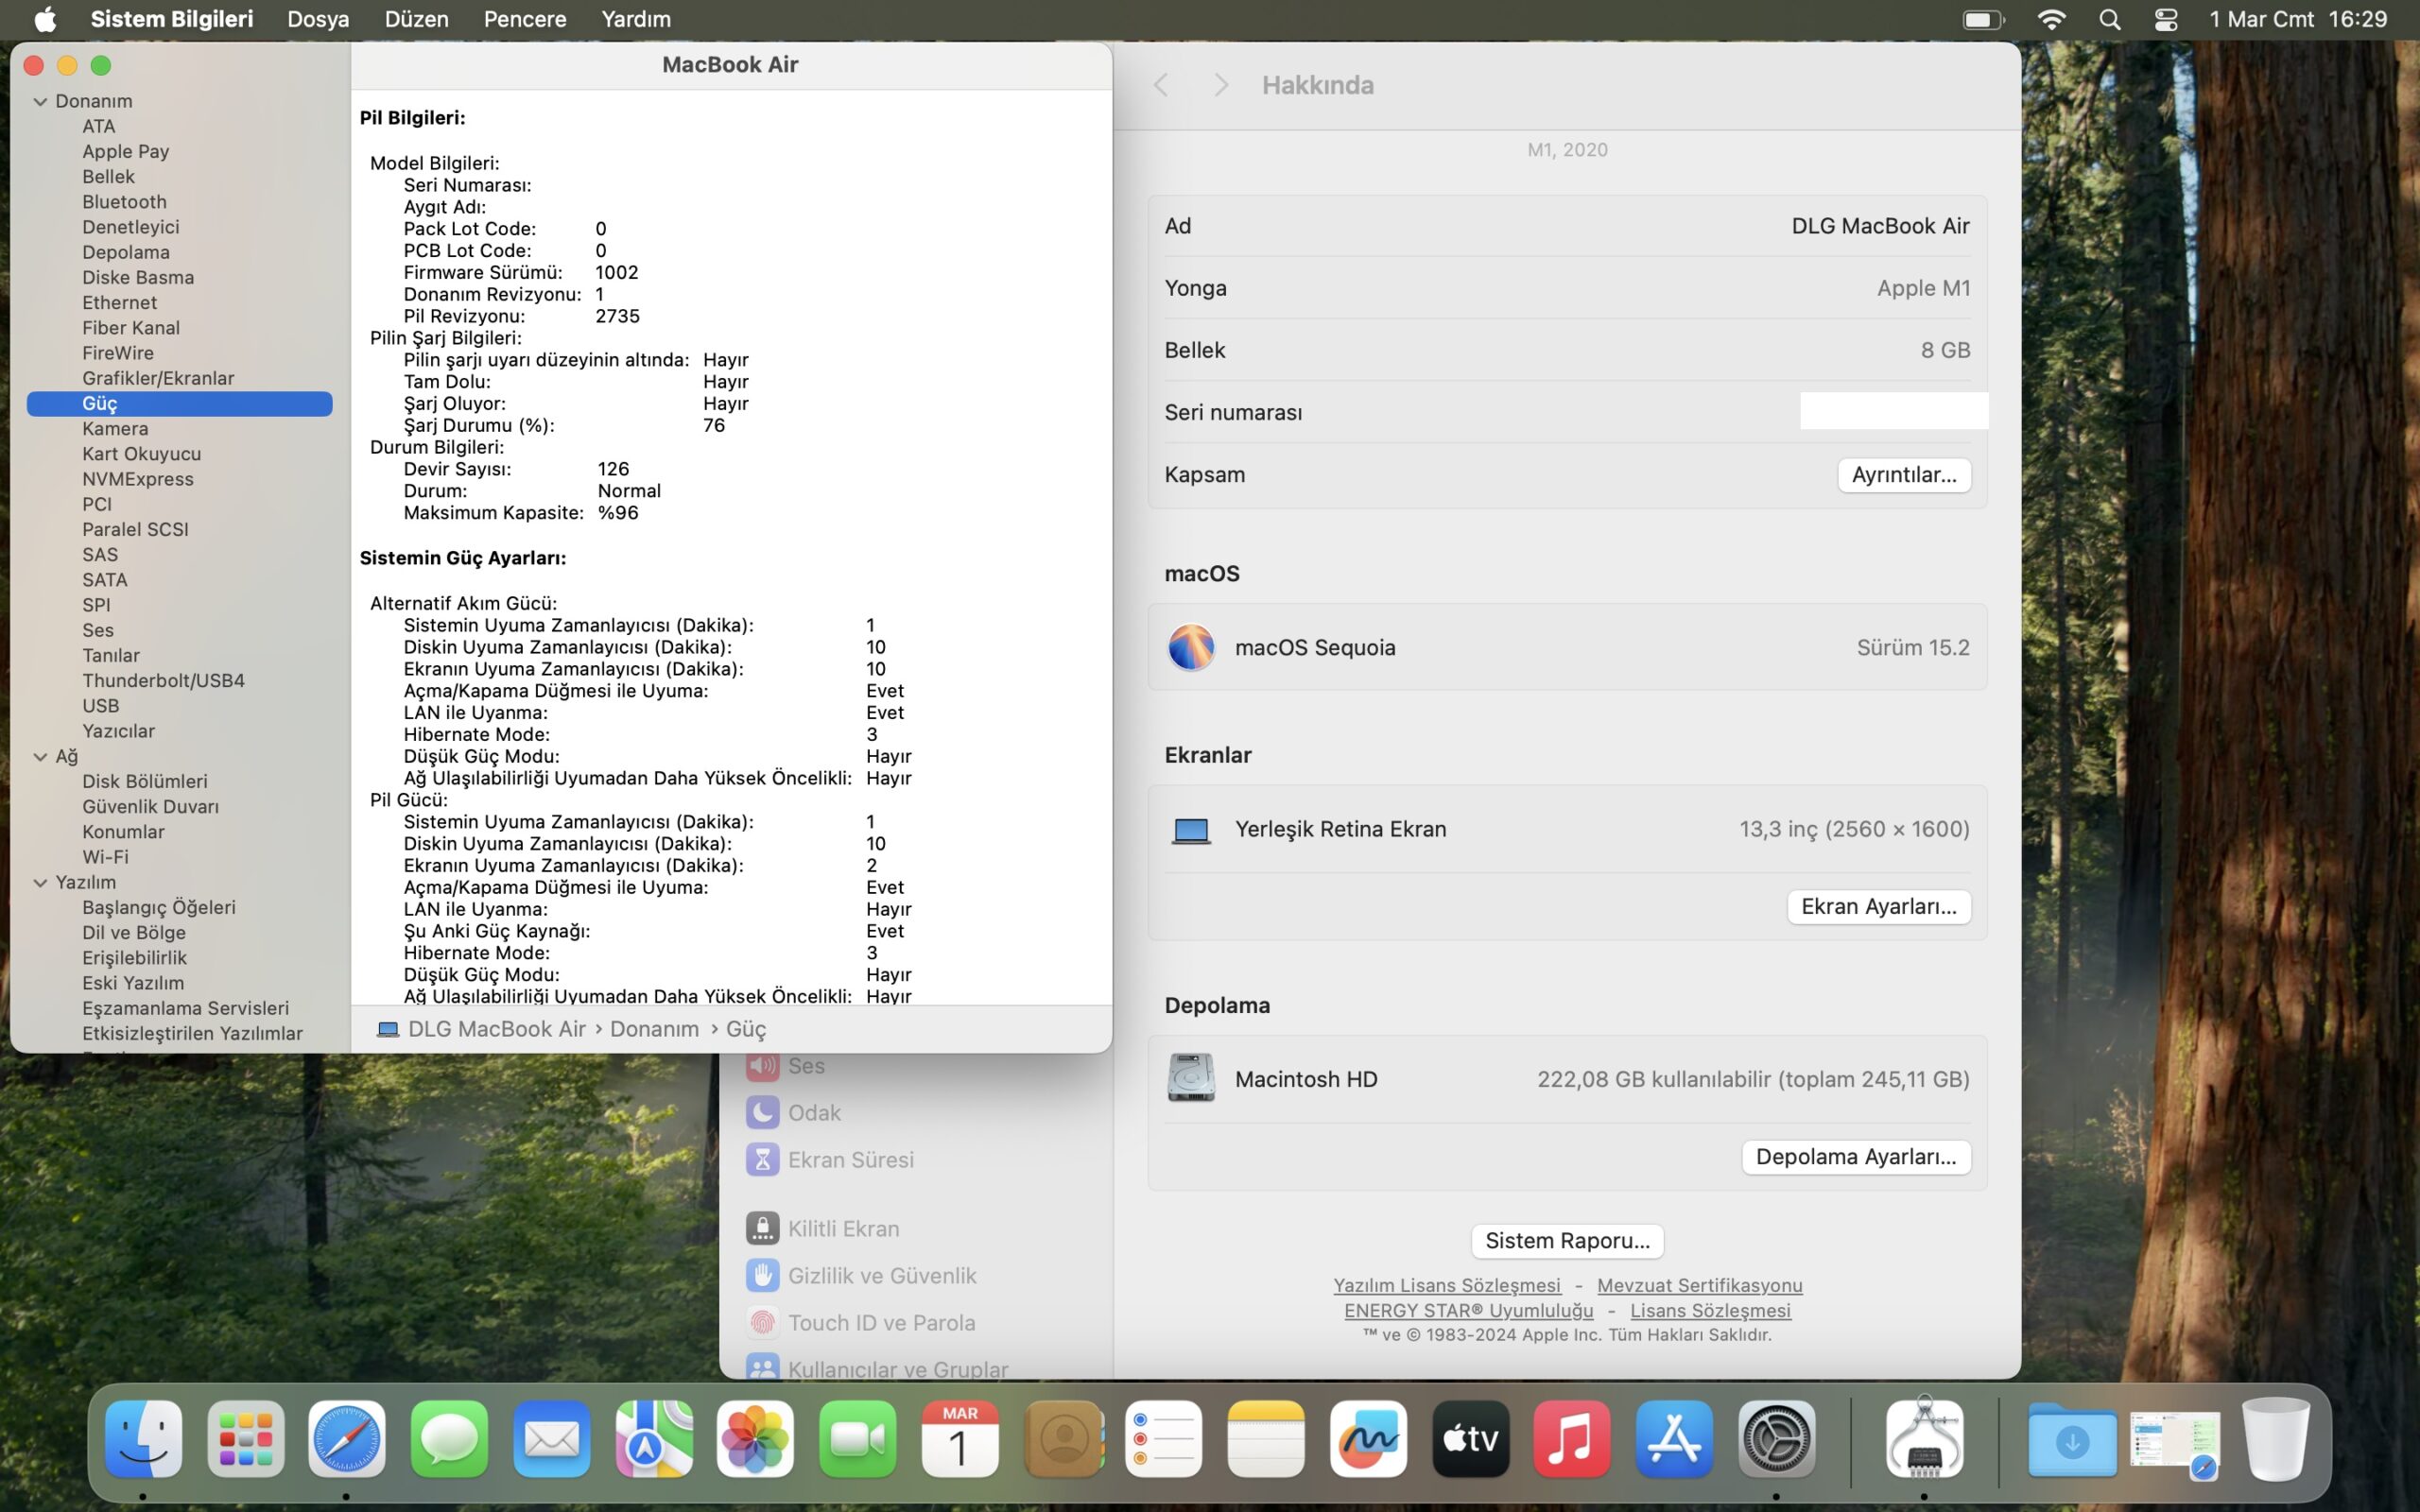Open Mail app in the Dock

coord(552,1439)
